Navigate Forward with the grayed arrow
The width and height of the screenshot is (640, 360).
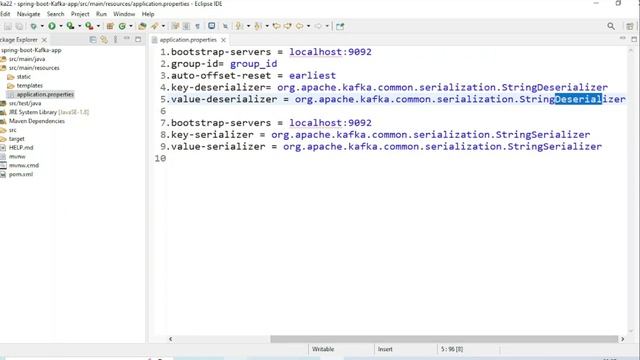(318, 26)
